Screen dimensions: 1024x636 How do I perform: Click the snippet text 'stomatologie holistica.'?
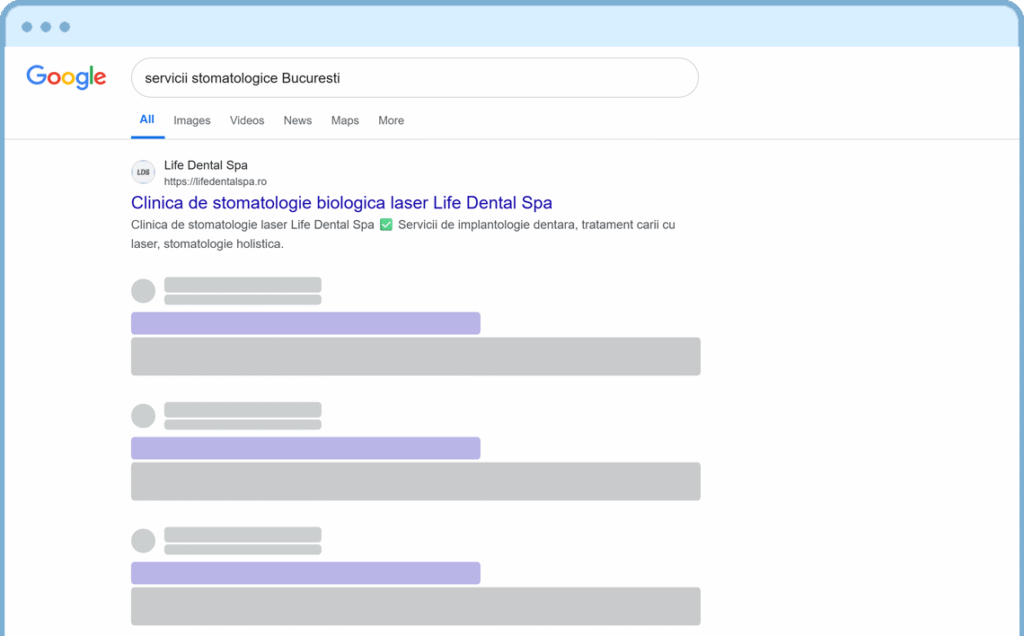pyautogui.click(x=223, y=244)
